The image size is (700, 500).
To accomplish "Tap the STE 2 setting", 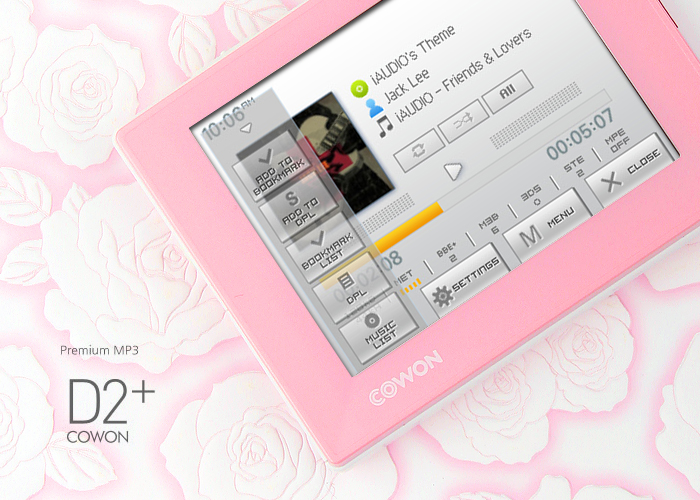I will click(x=575, y=167).
